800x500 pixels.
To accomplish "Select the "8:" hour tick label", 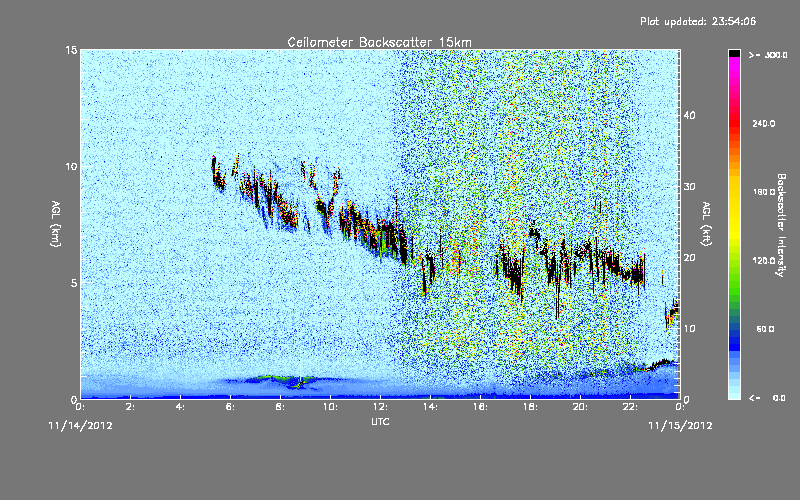I will pos(280,407).
